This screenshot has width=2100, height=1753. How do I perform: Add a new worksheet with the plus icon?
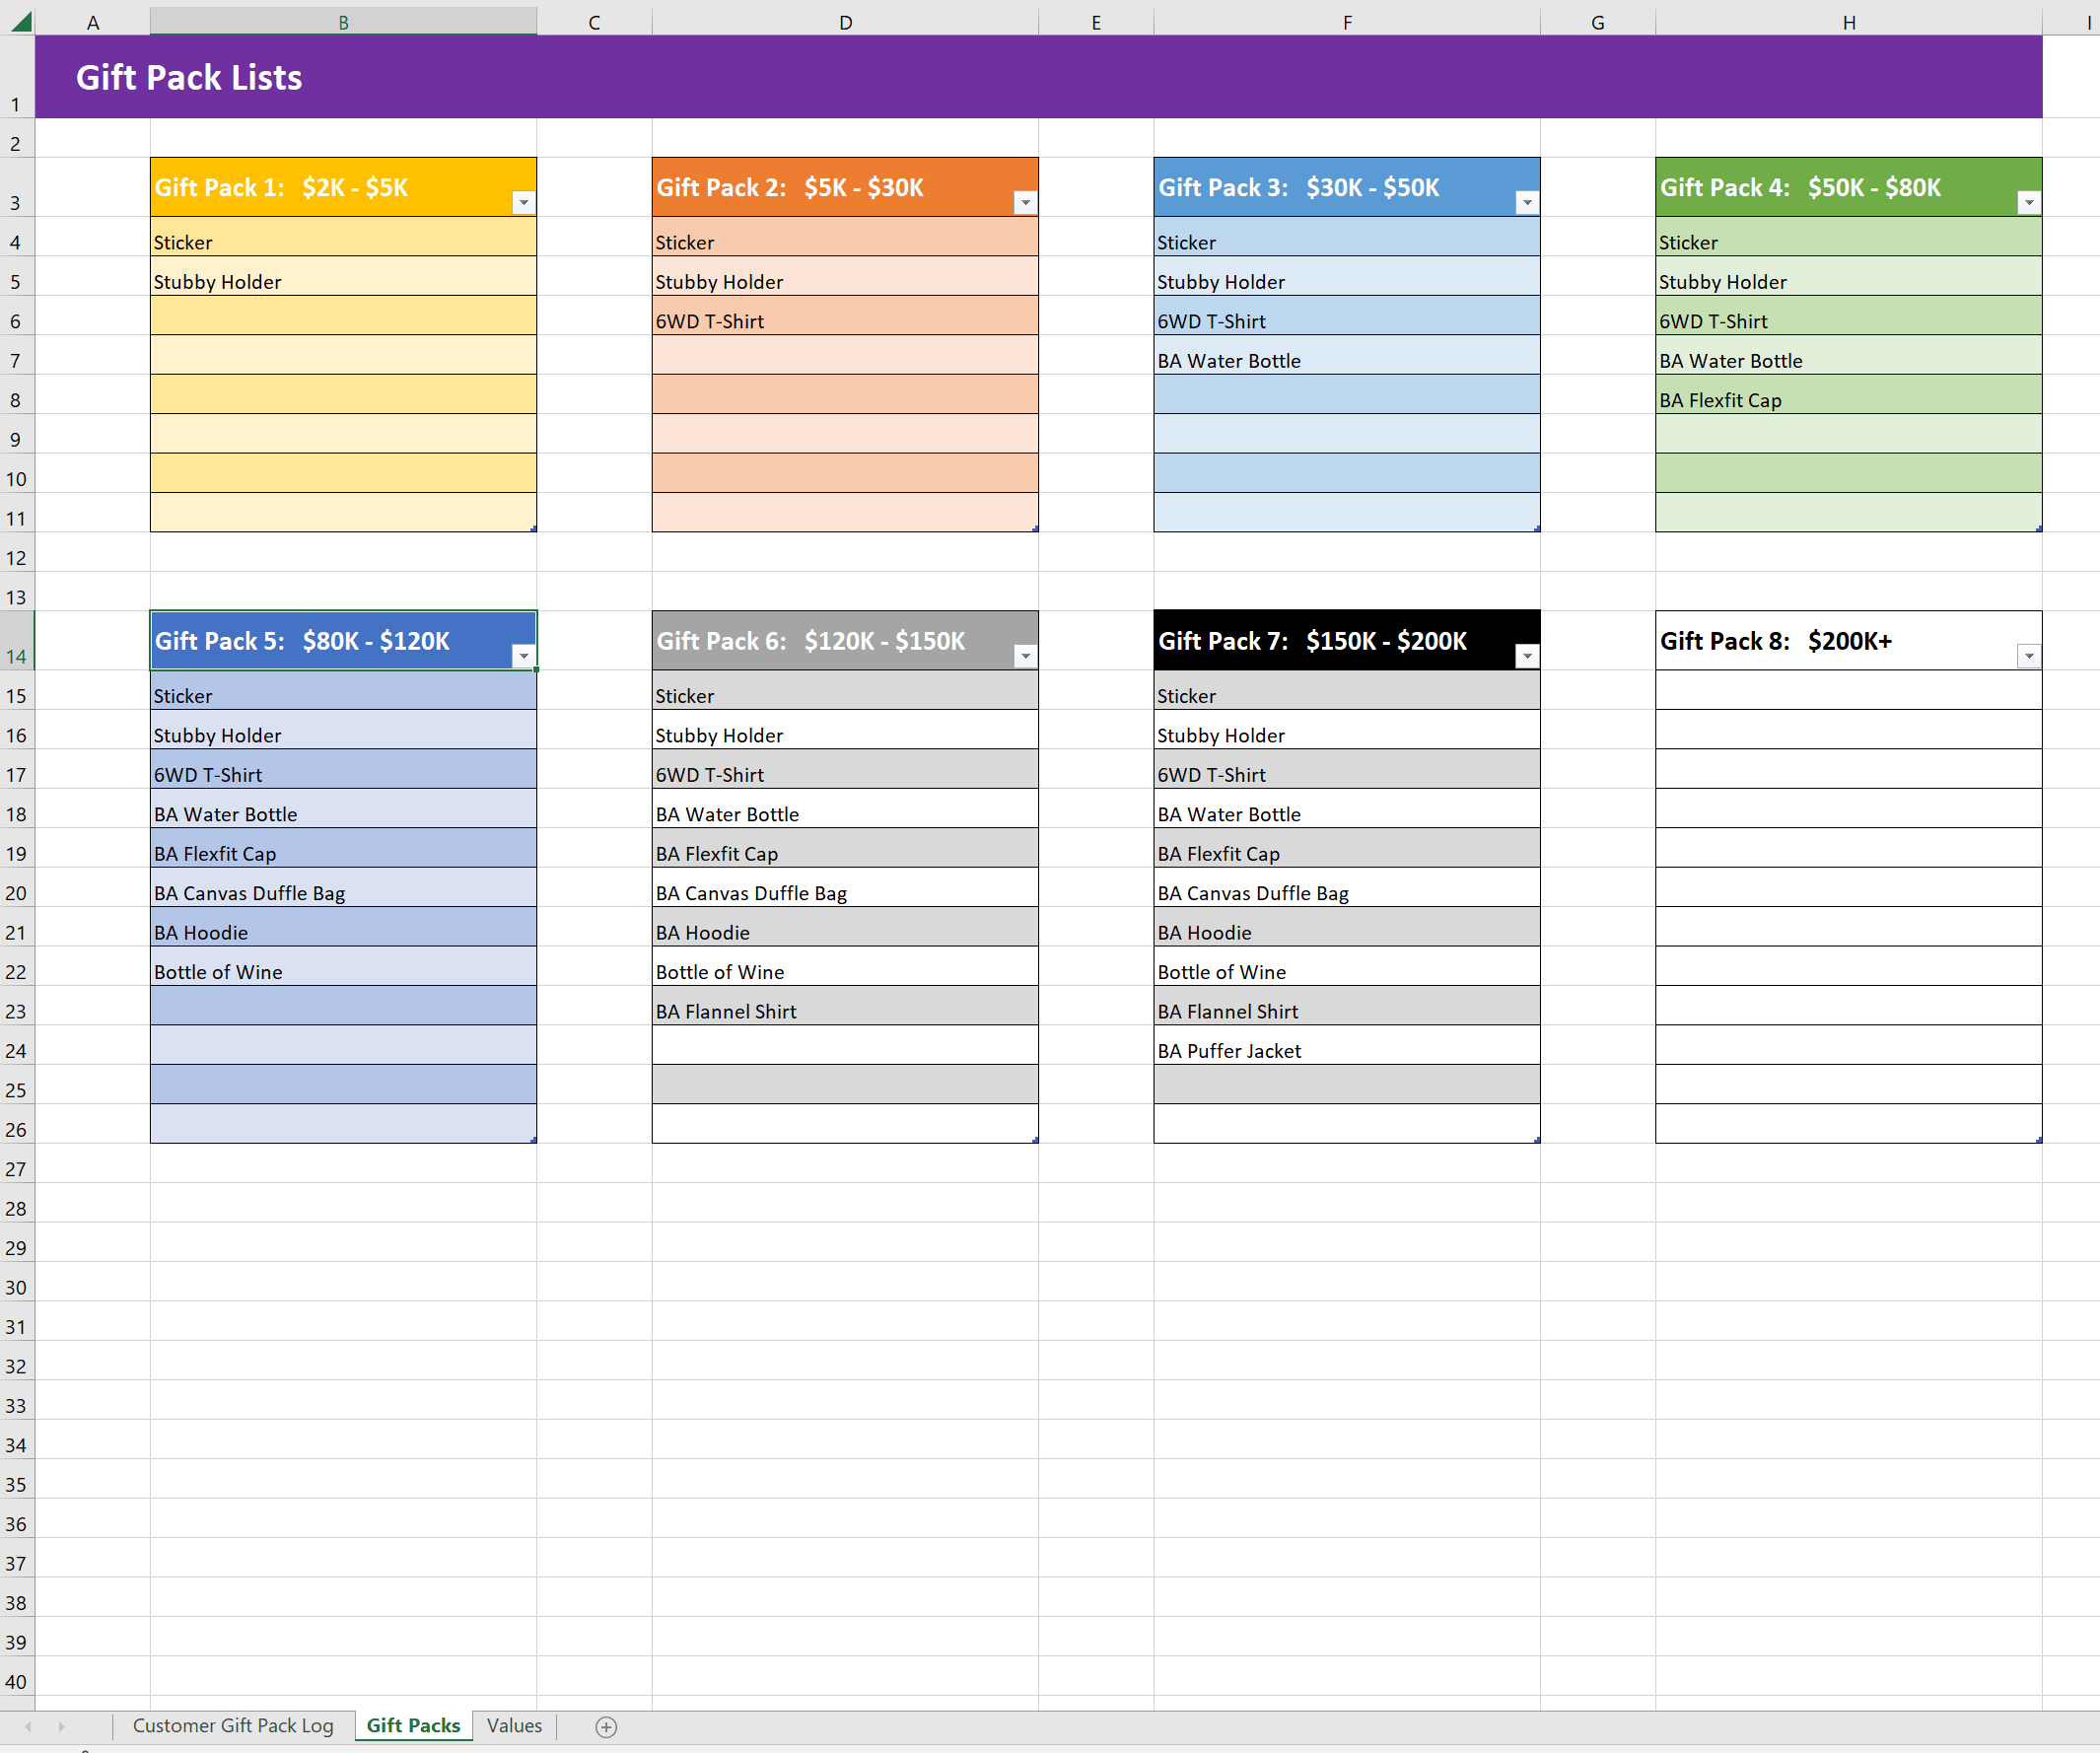605,1726
